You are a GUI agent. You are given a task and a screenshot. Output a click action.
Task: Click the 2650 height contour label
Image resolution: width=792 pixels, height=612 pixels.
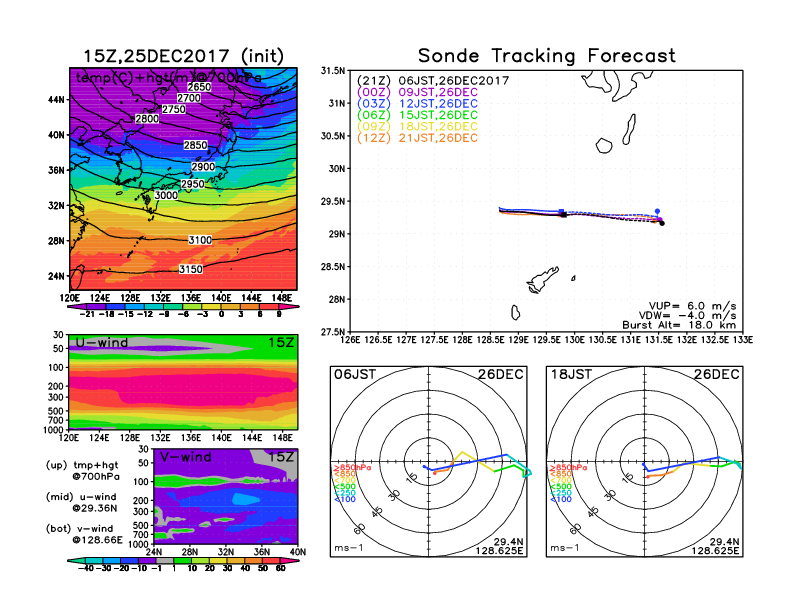[x=199, y=87]
